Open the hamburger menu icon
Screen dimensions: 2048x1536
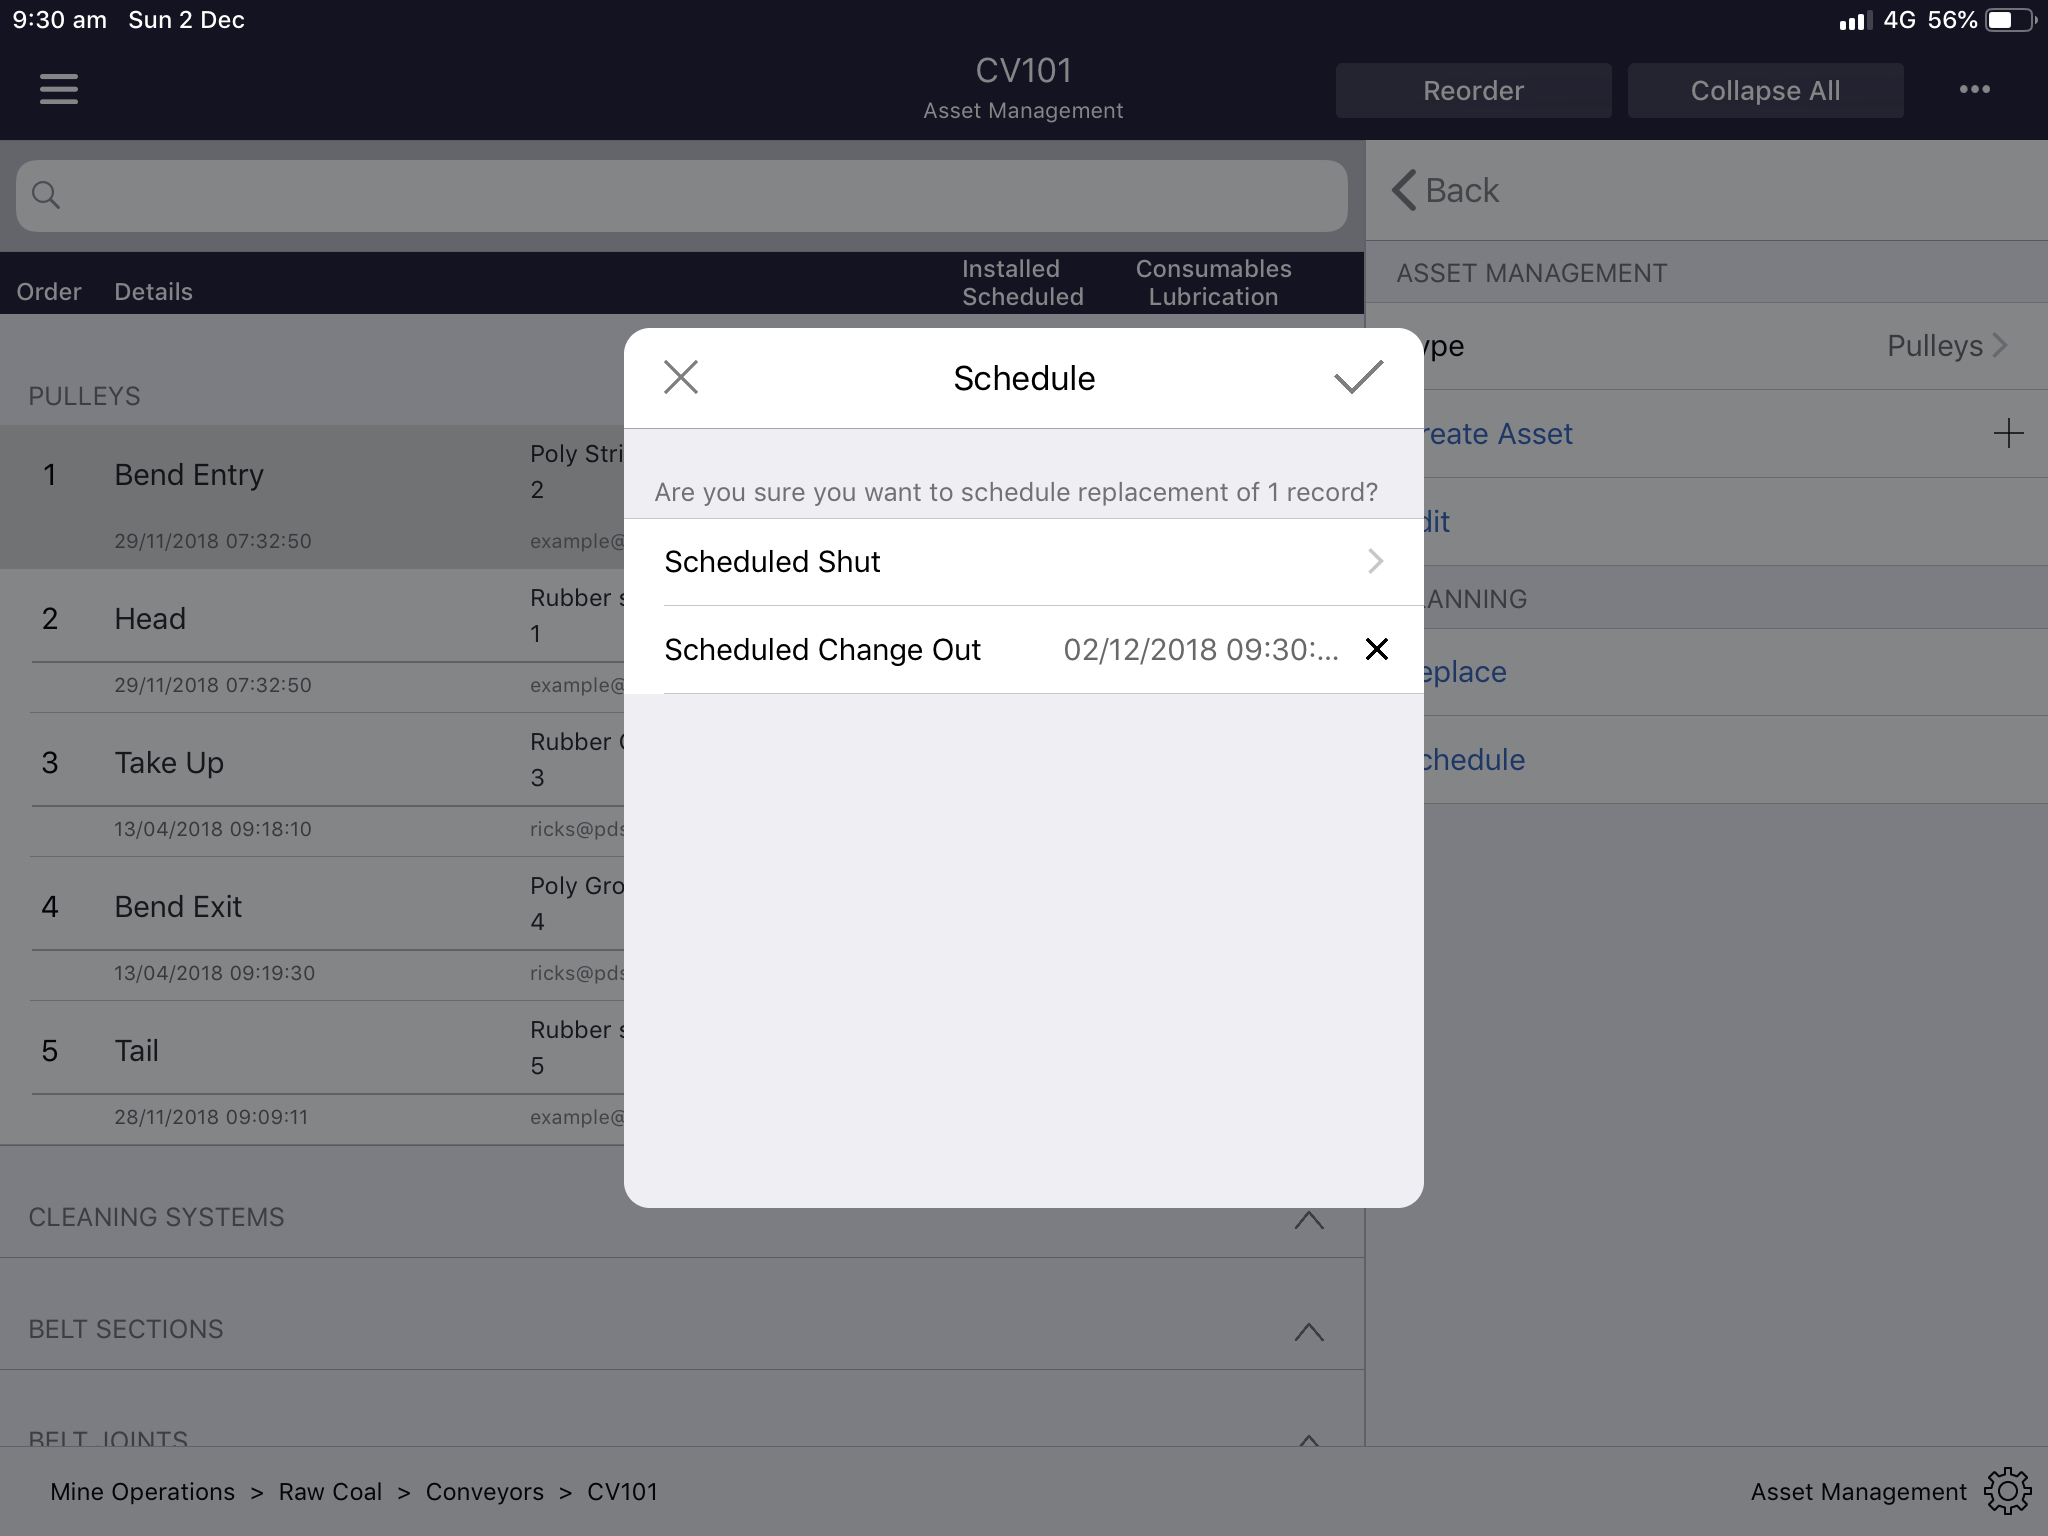(x=59, y=89)
